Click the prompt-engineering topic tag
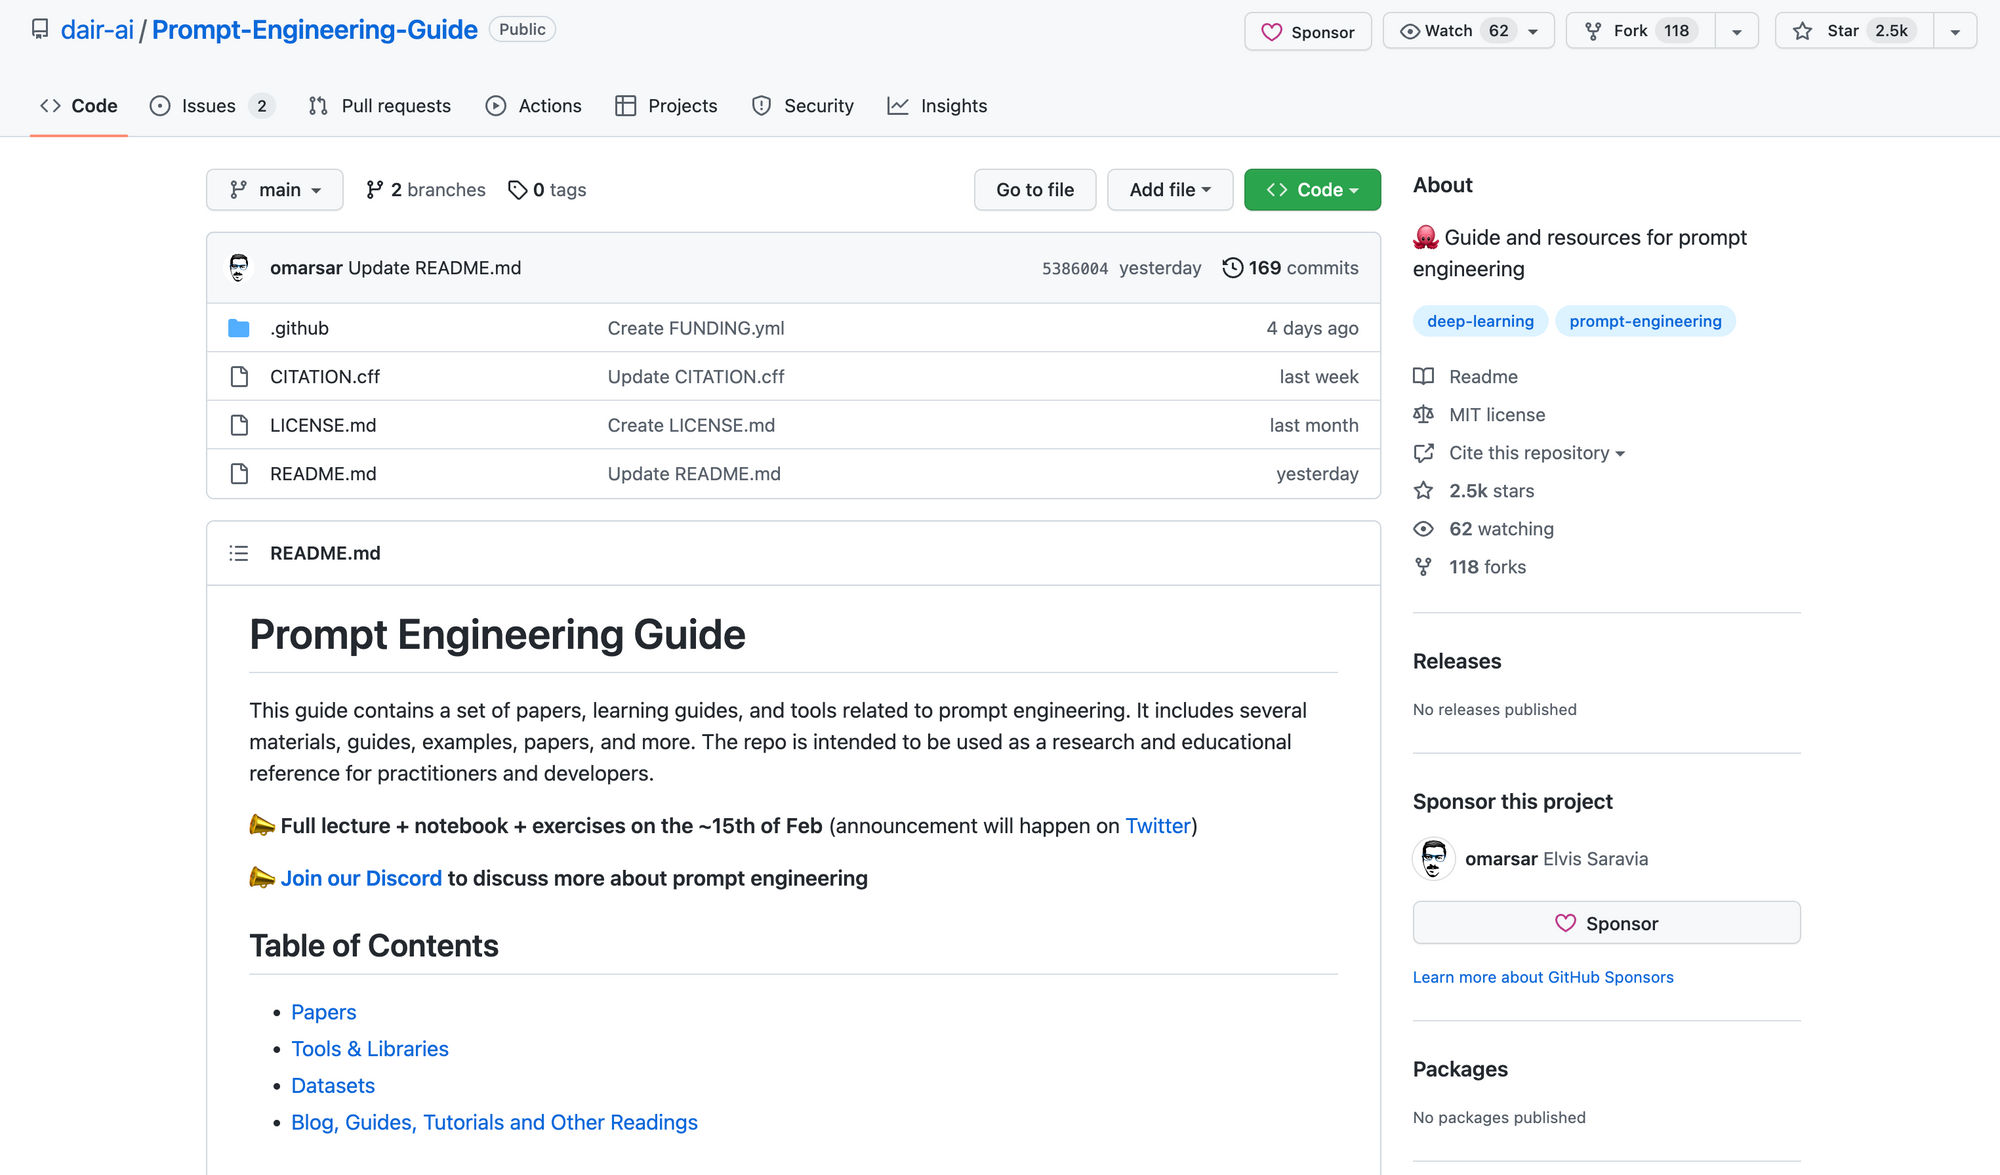The image size is (2000, 1175). pyautogui.click(x=1645, y=321)
